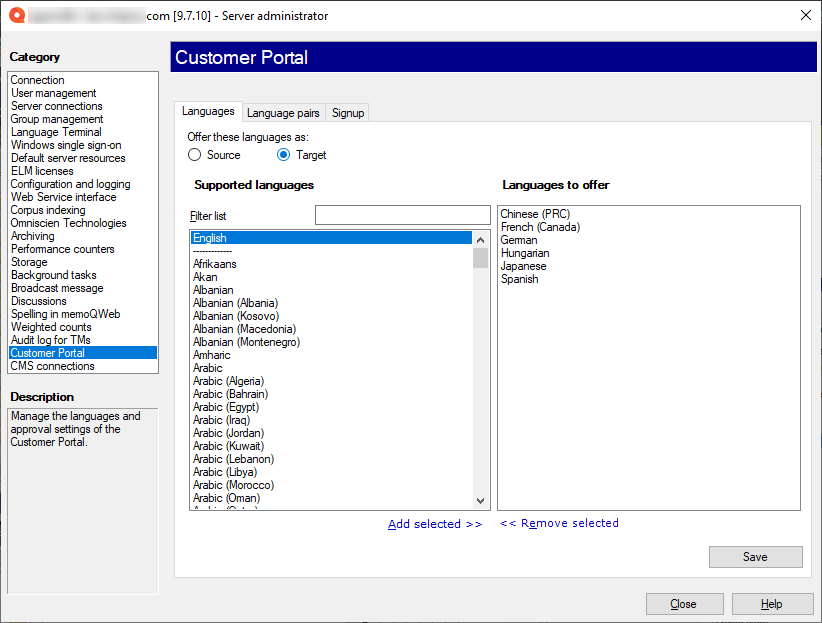Open the Languages tab
822x623 pixels.
(208, 112)
